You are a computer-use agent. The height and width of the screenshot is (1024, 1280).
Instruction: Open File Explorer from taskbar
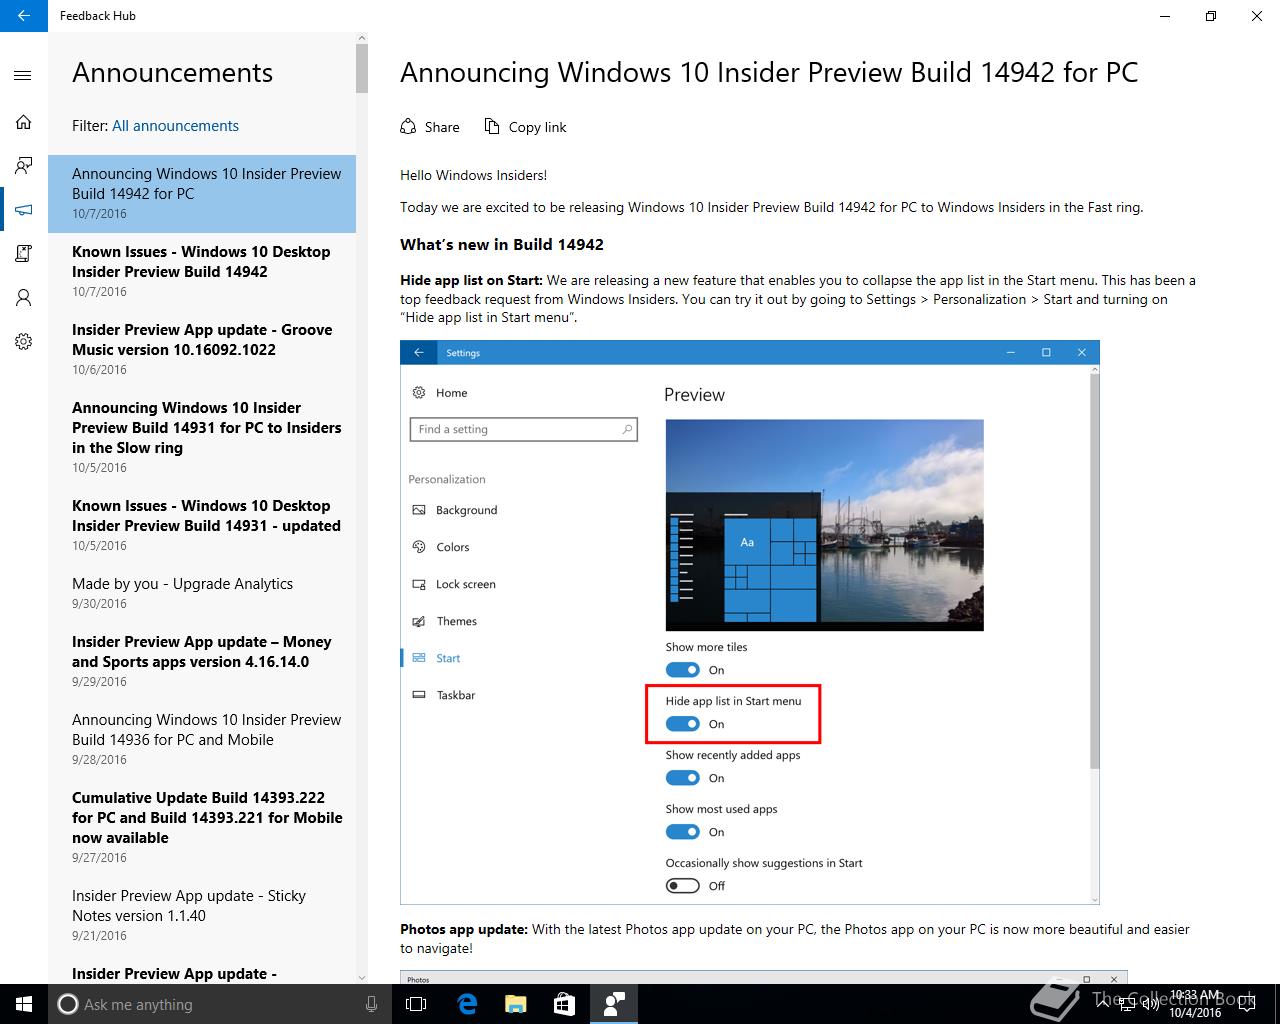coord(515,1004)
